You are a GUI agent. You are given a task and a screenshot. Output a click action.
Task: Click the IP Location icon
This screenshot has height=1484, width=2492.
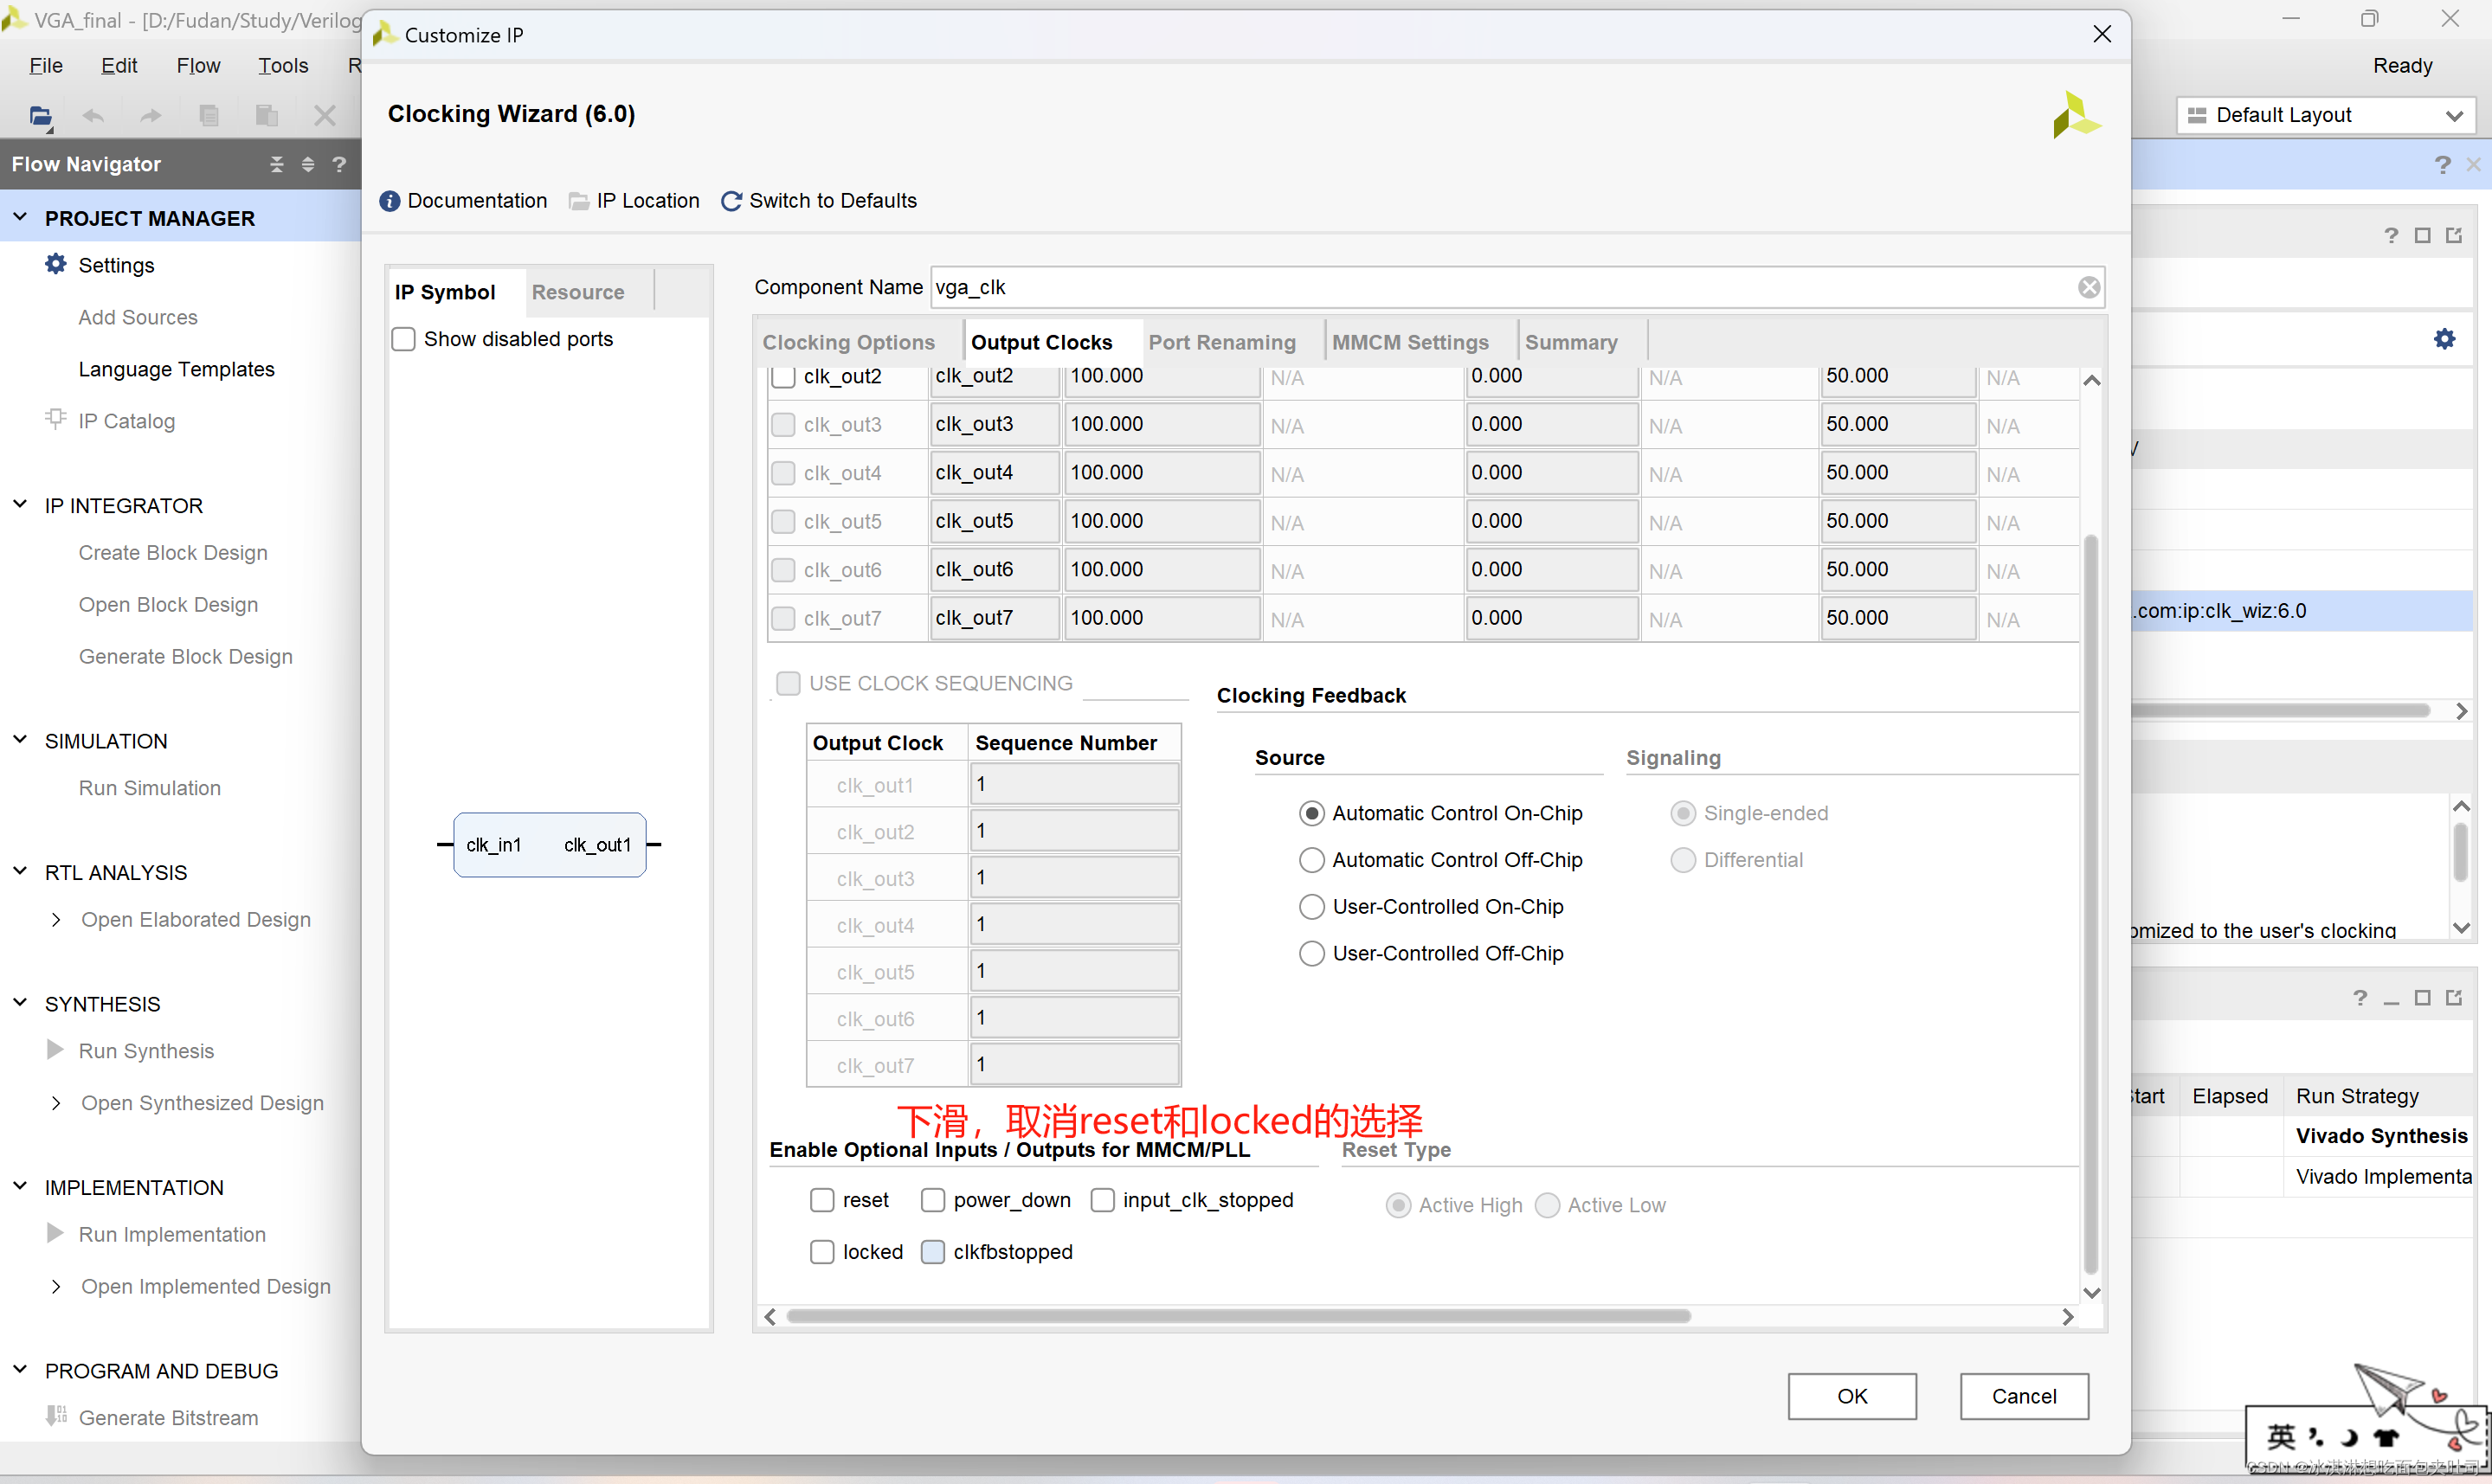582,200
